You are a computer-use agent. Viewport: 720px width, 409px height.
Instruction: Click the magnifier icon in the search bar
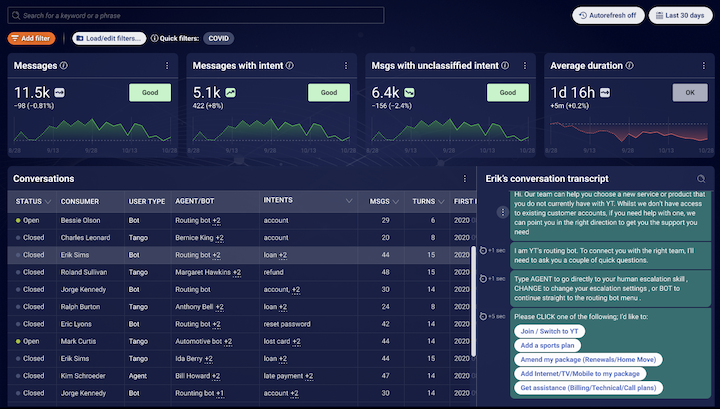click(x=16, y=16)
